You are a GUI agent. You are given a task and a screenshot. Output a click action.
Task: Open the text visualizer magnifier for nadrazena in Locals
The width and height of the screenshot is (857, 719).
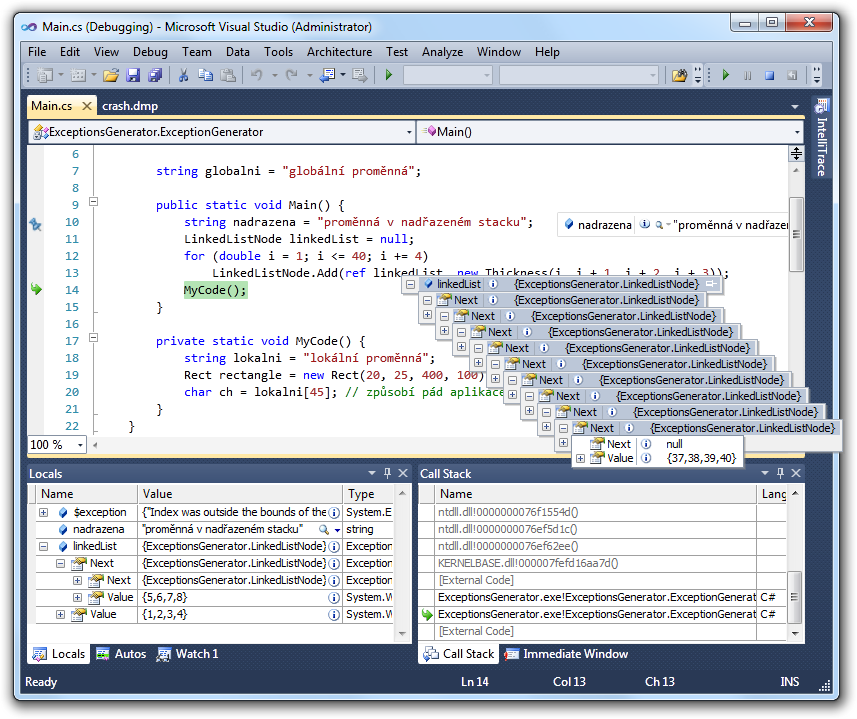[324, 529]
